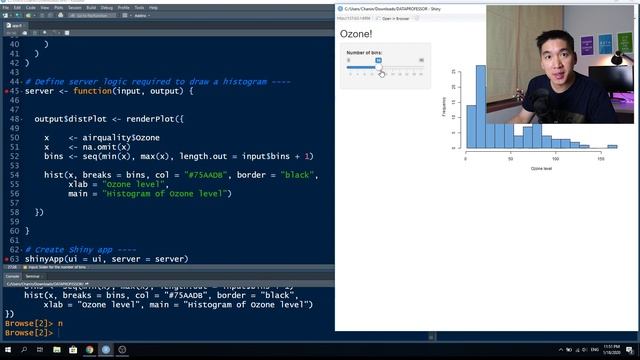Click the Shiny app URL address field
This screenshot has height=360, width=640.
353,18
